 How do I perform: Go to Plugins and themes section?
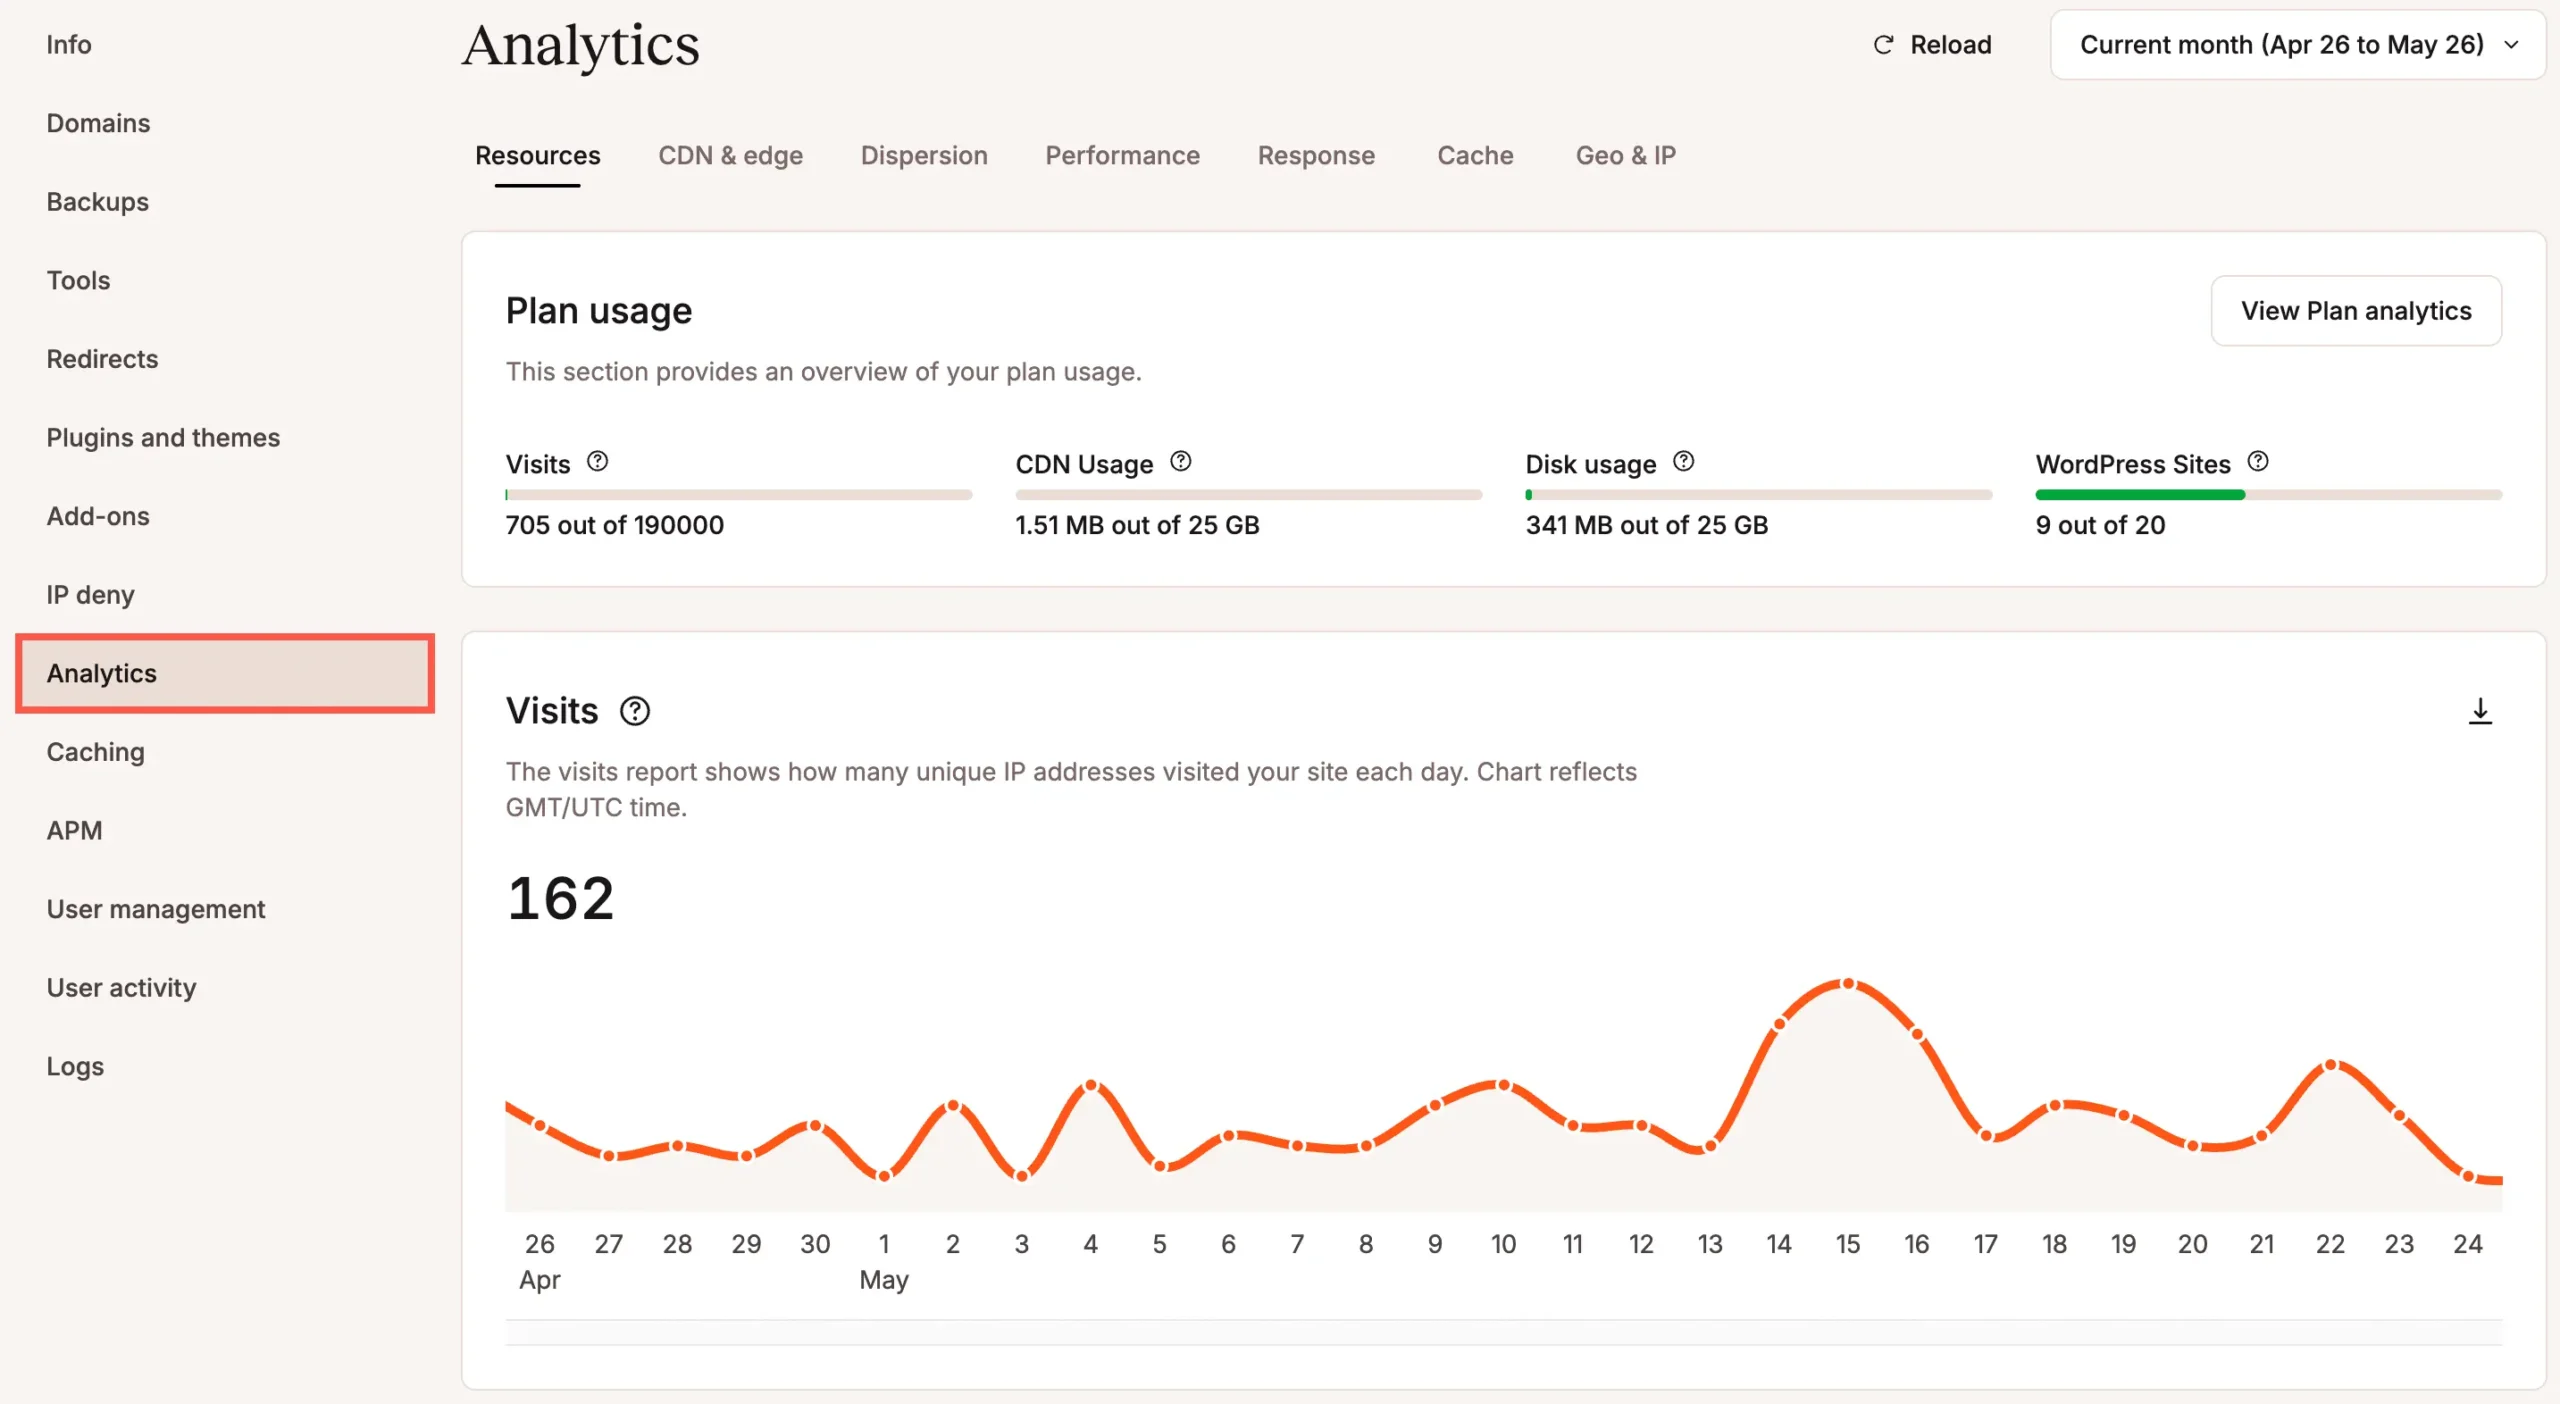click(163, 438)
